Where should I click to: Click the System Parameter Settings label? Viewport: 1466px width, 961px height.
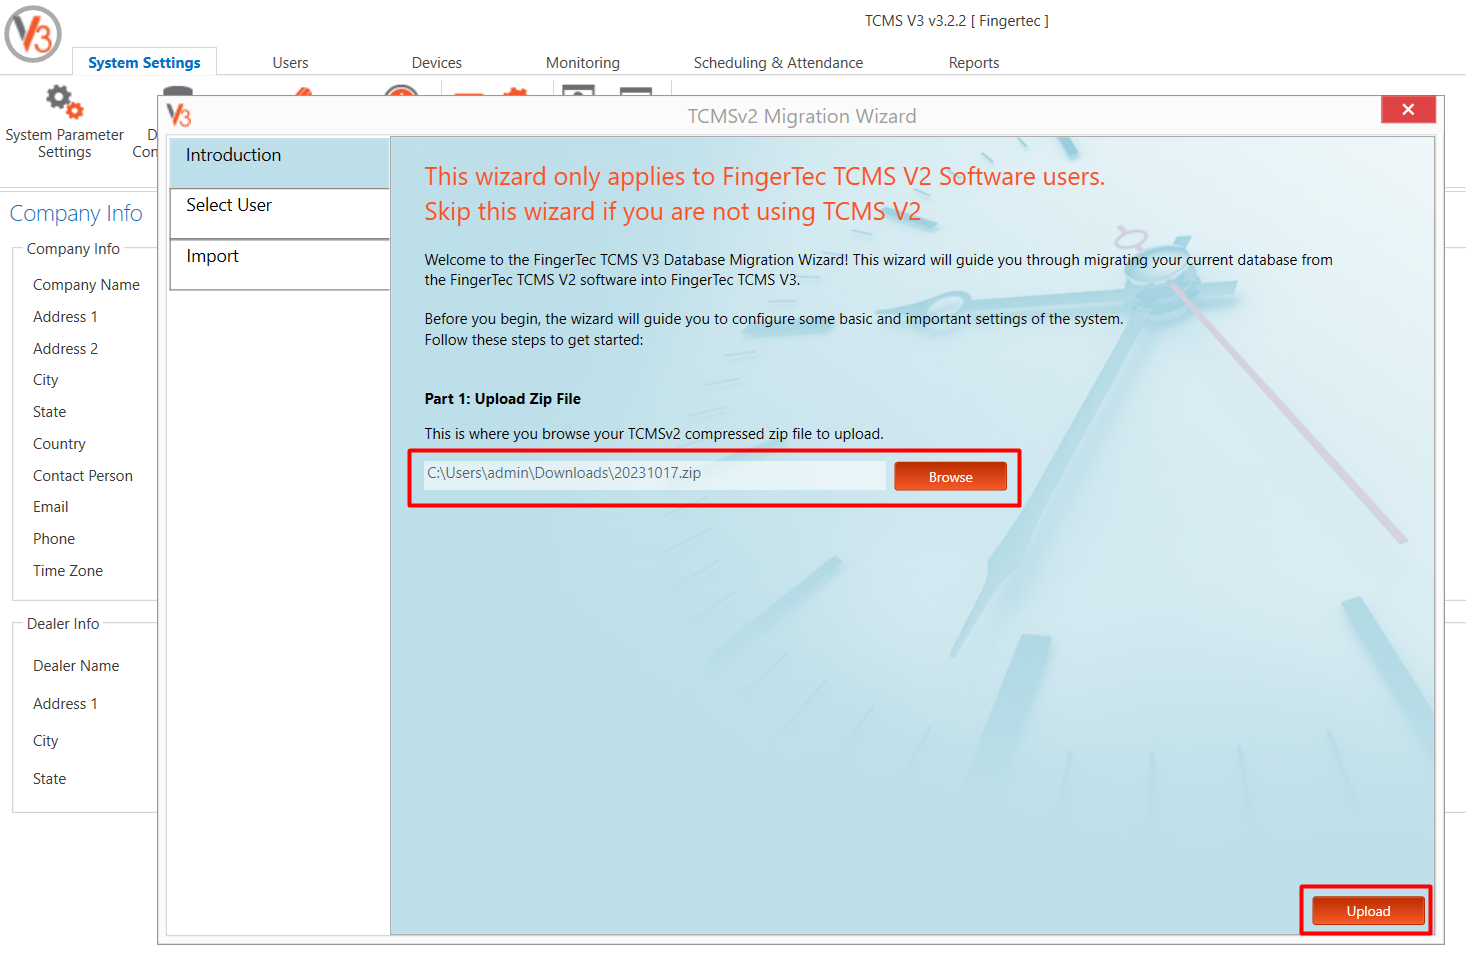click(64, 143)
